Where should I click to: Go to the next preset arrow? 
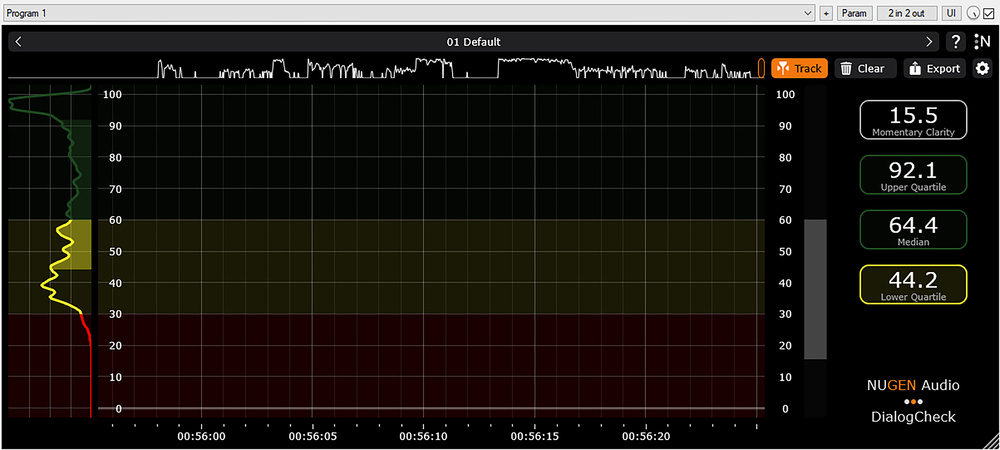pos(929,42)
